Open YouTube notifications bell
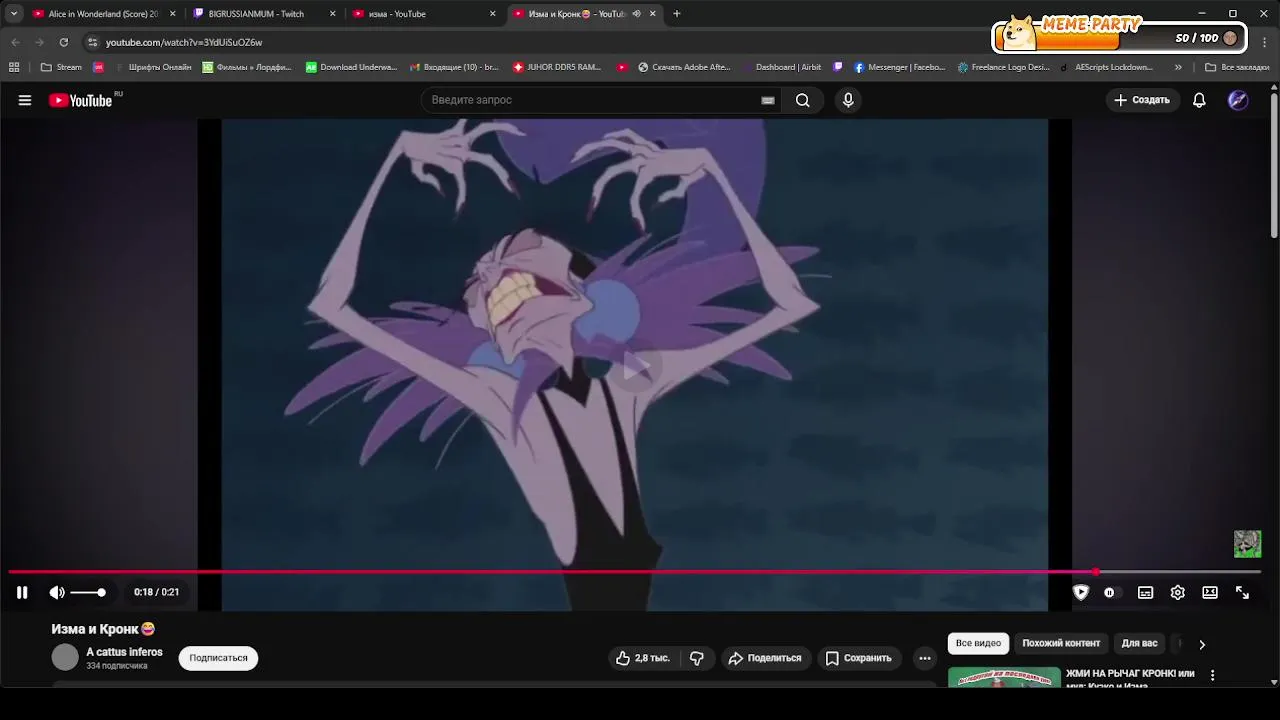This screenshot has height=720, width=1280. pyautogui.click(x=1199, y=100)
